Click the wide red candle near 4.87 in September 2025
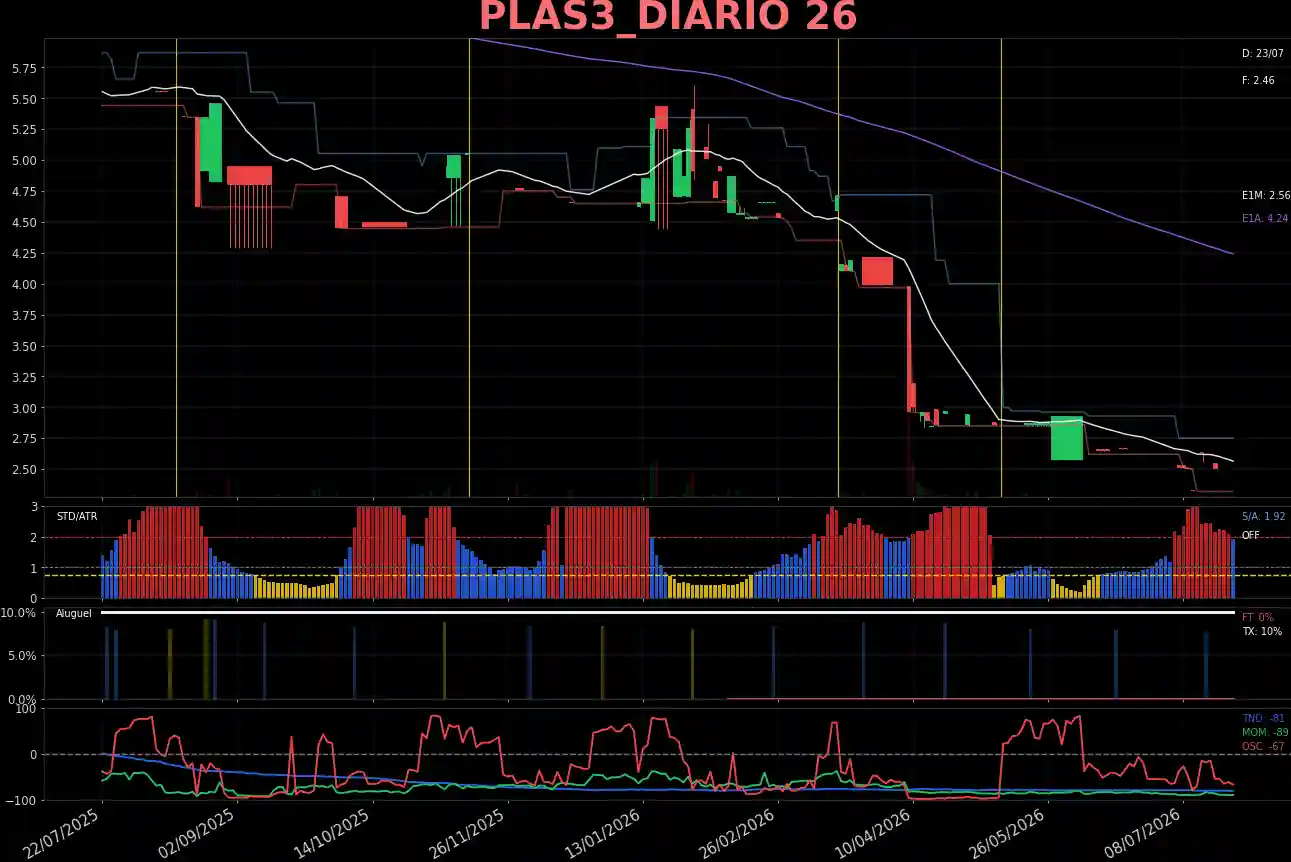The image size is (1291, 862). tap(249, 175)
